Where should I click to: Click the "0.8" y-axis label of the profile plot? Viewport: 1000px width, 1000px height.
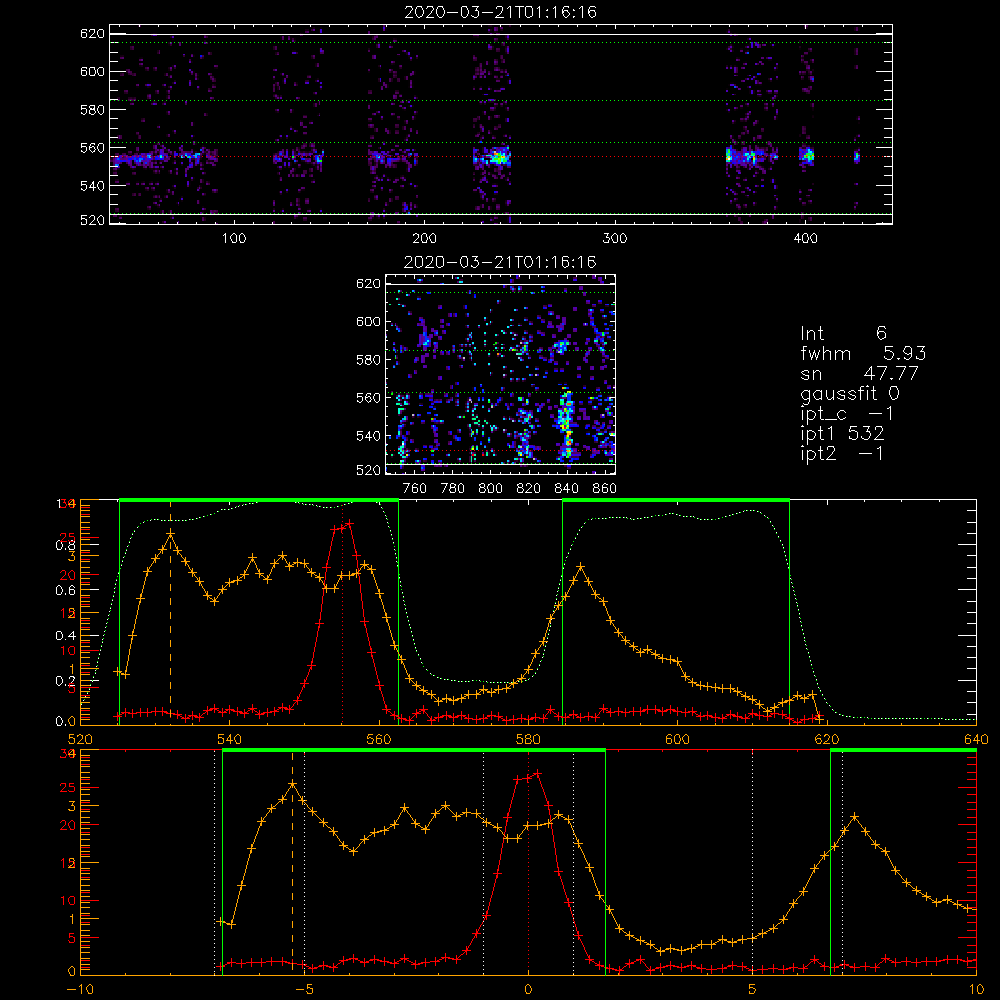pos(65,545)
